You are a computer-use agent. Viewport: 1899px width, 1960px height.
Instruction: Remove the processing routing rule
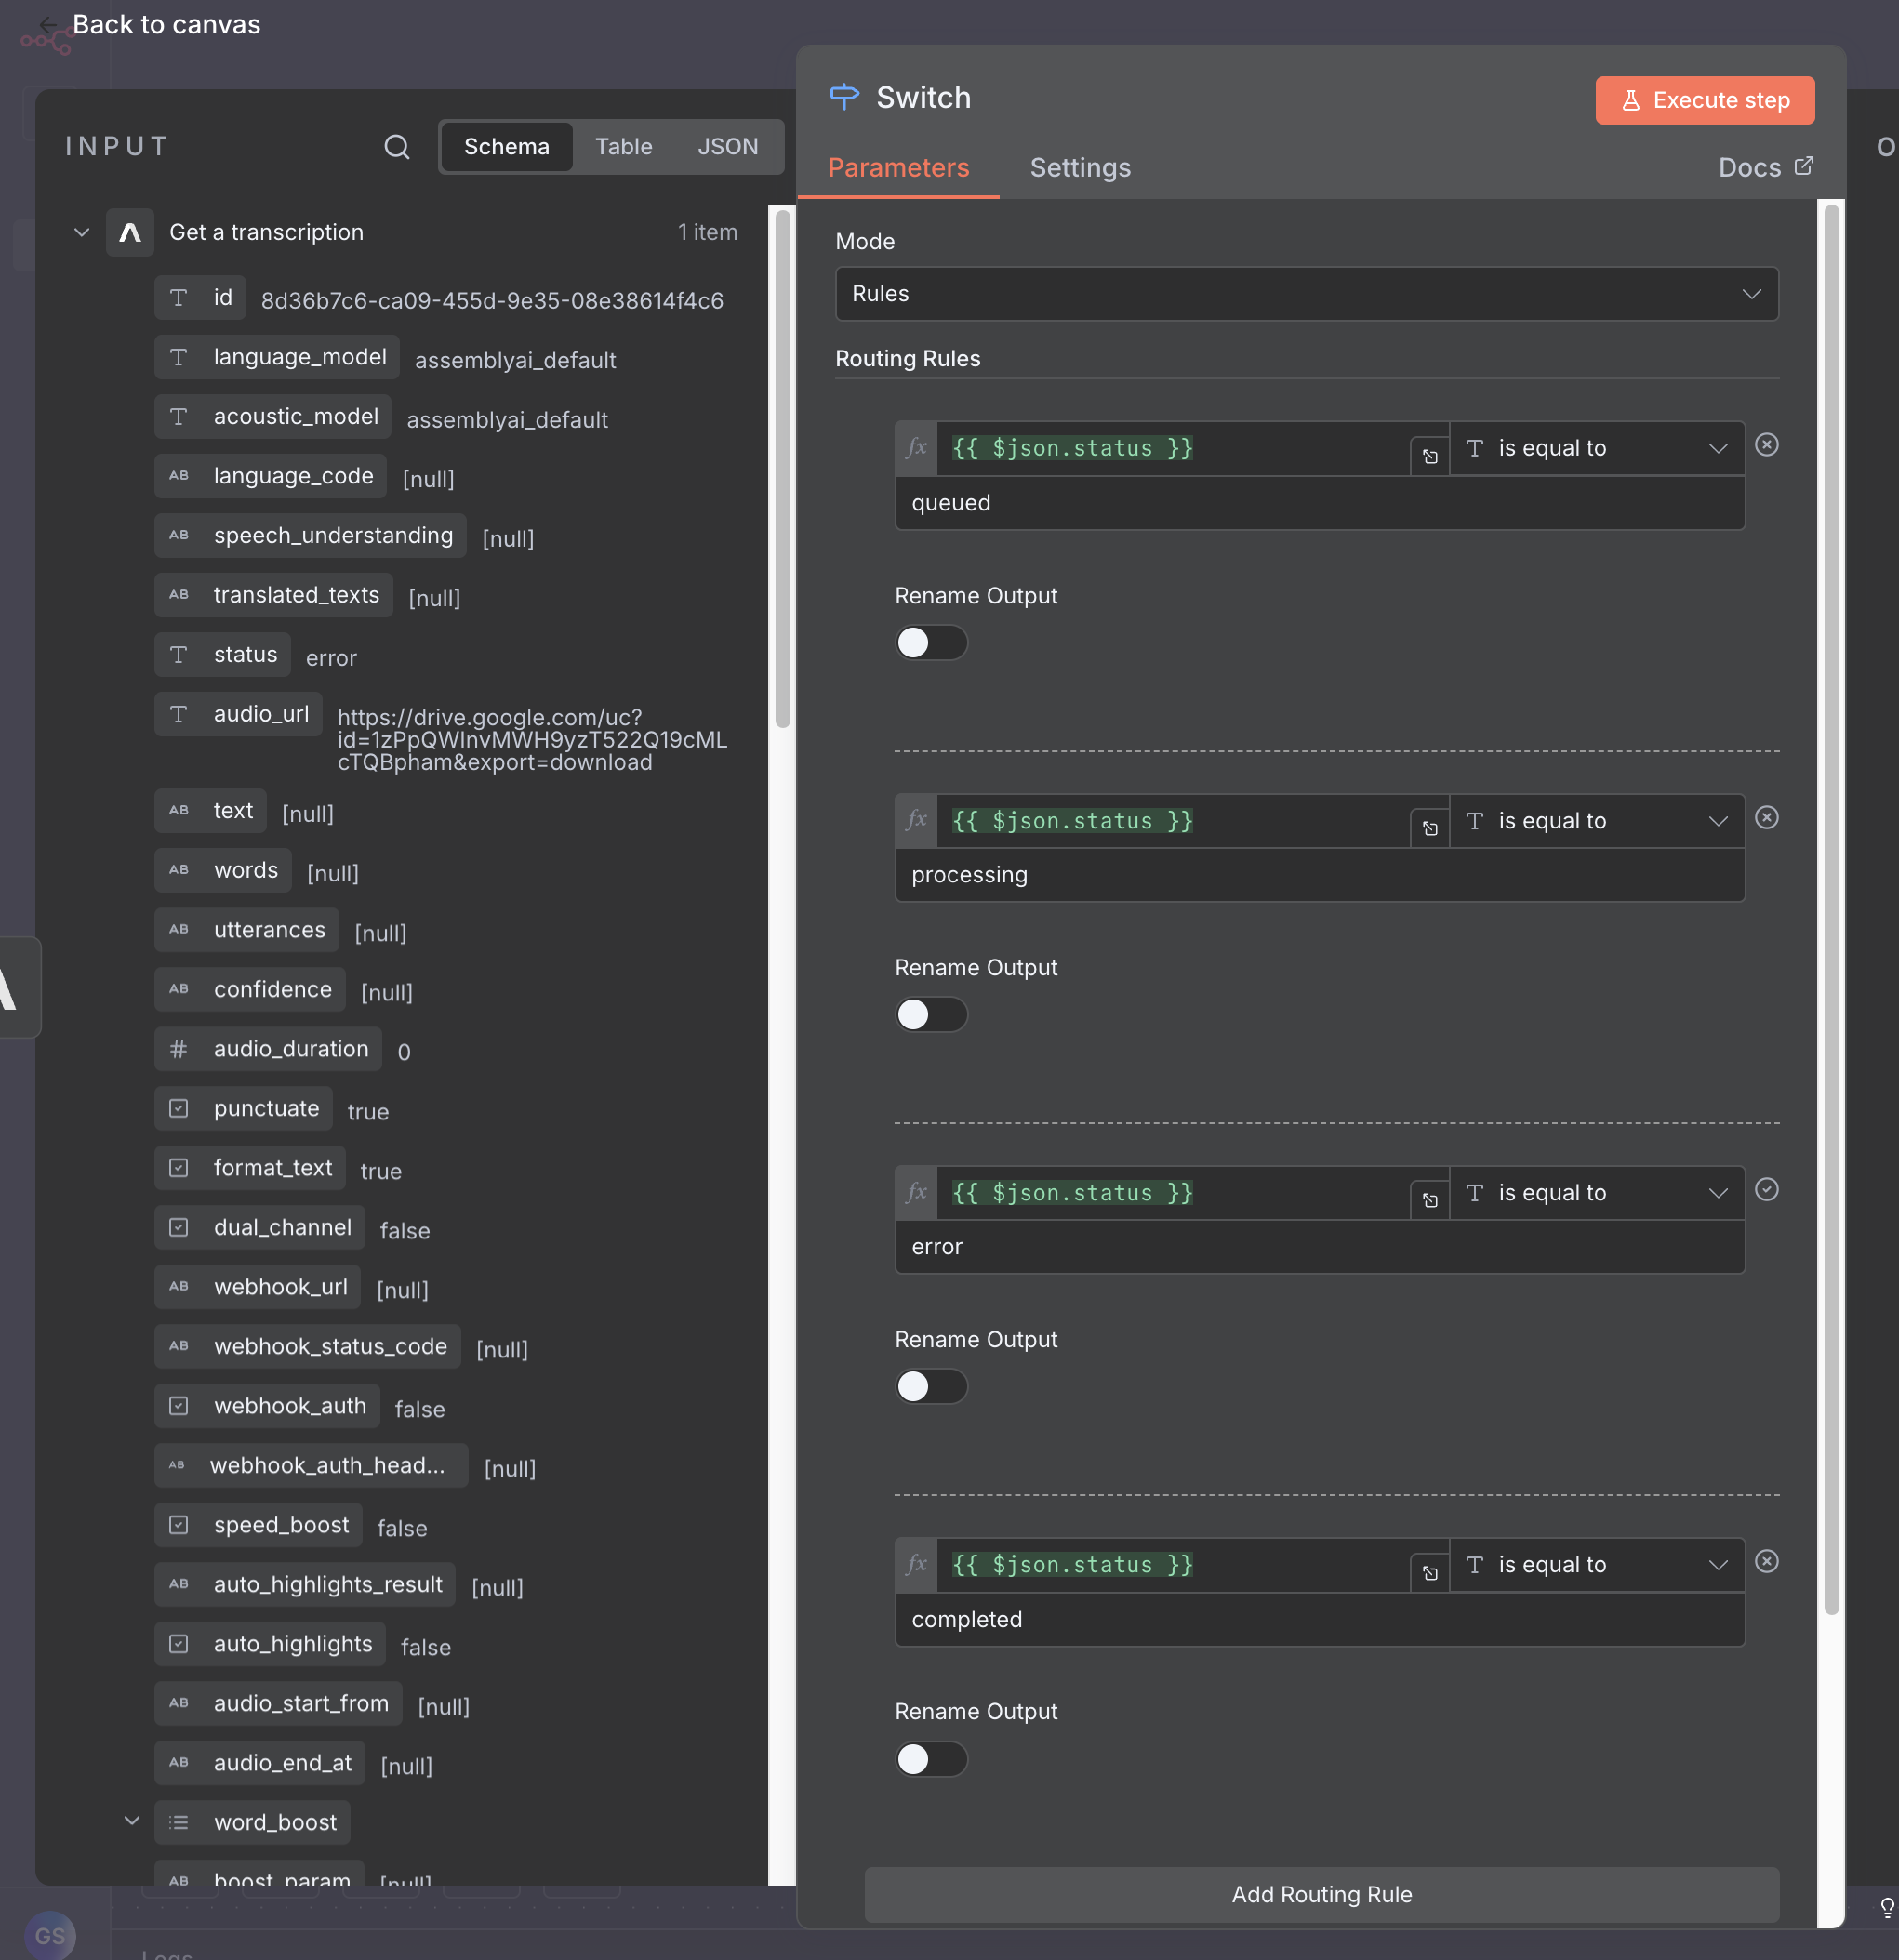[x=1766, y=818]
